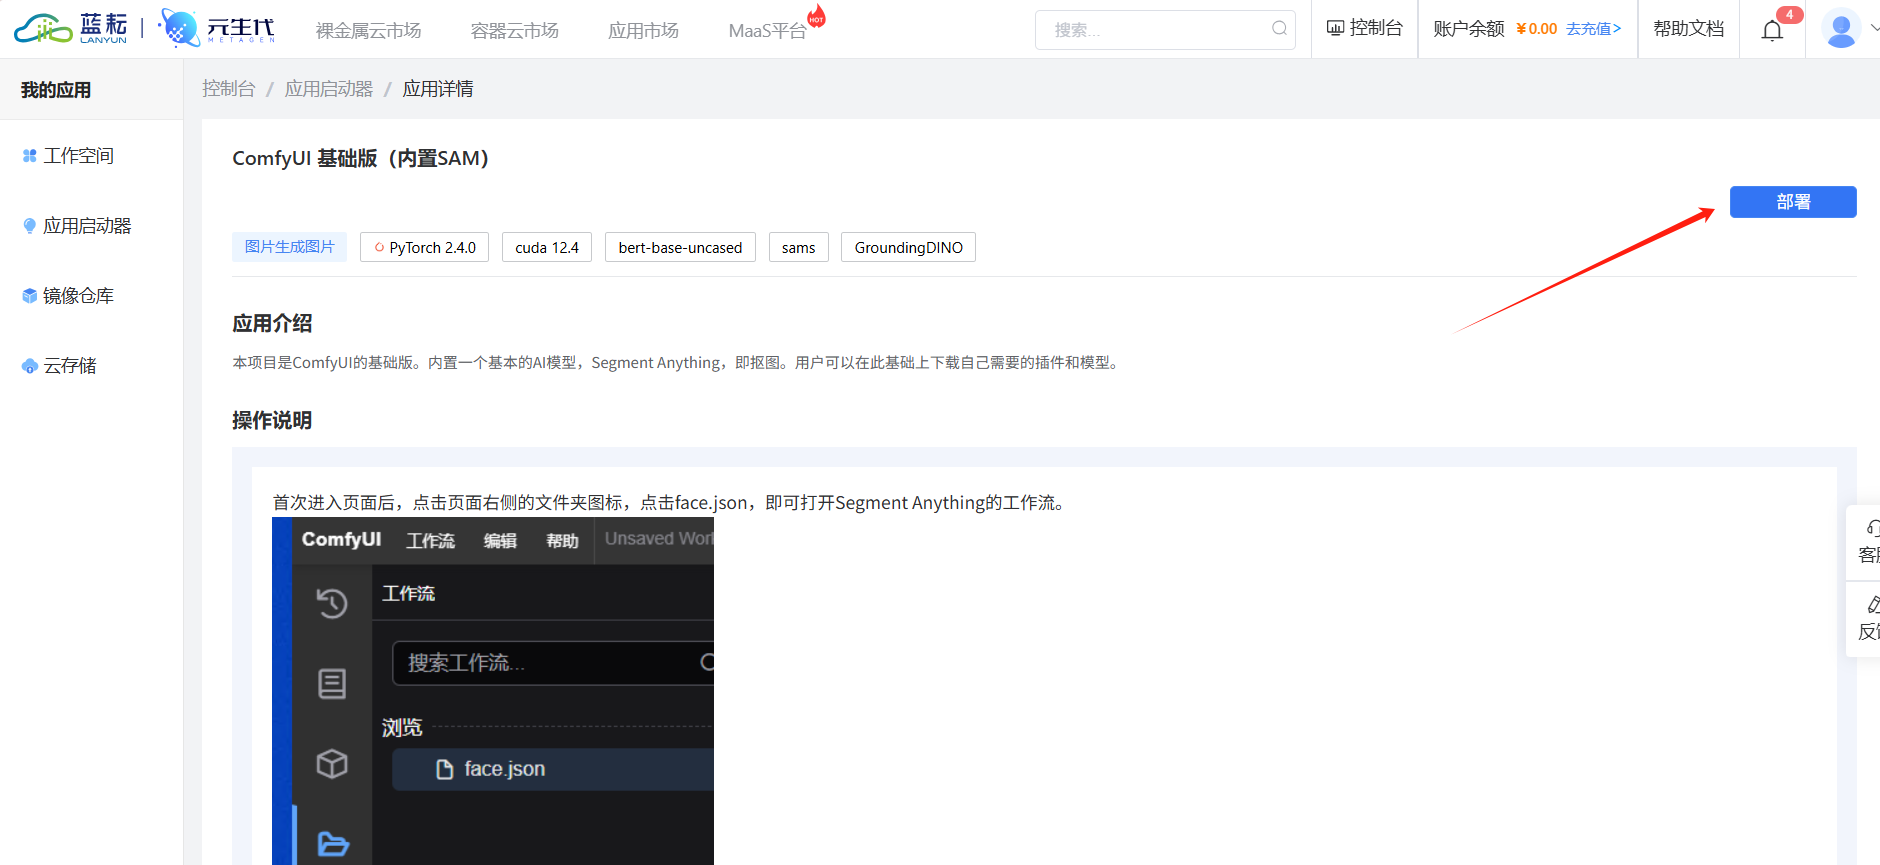1880x865 pixels.
Task: Open 容器云市场 in top navigation
Action: (514, 31)
